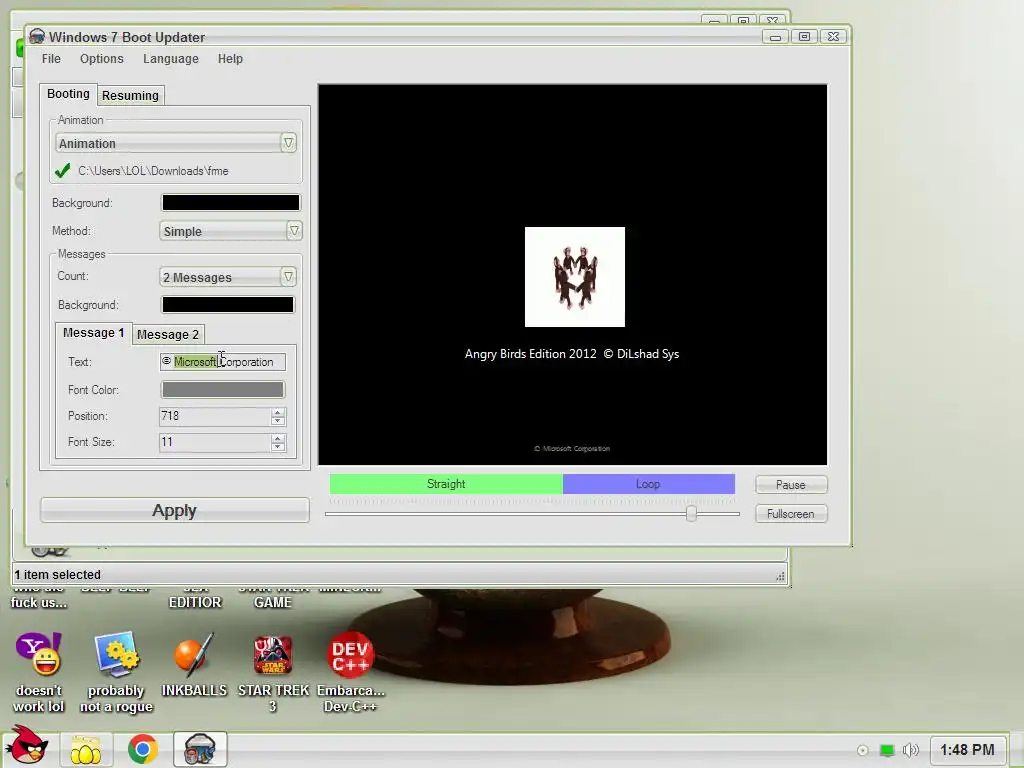Open the Options menu
The image size is (1024, 768).
pyautogui.click(x=101, y=59)
